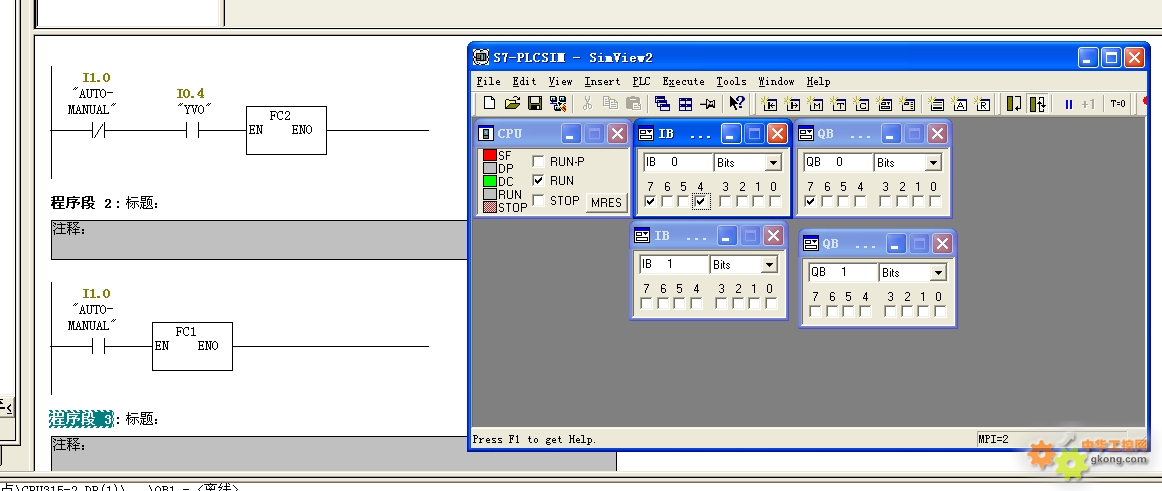Image resolution: width=1162 pixels, height=491 pixels.
Task: Activate the context Help arrow icon
Action: [737, 104]
